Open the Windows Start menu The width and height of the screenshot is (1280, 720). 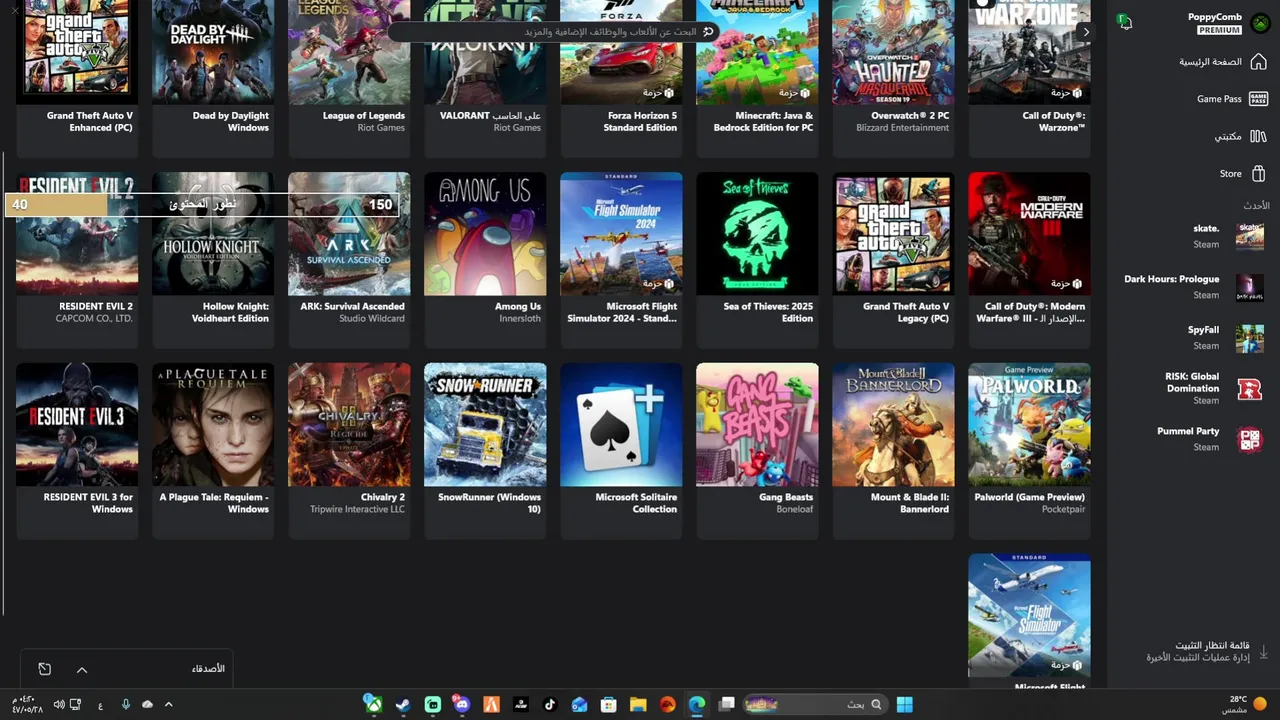click(904, 704)
